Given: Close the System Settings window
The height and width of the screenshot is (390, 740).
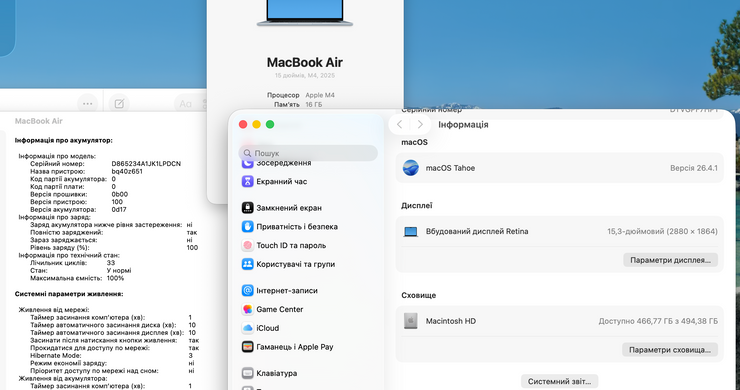Looking at the screenshot, I should (x=243, y=124).
